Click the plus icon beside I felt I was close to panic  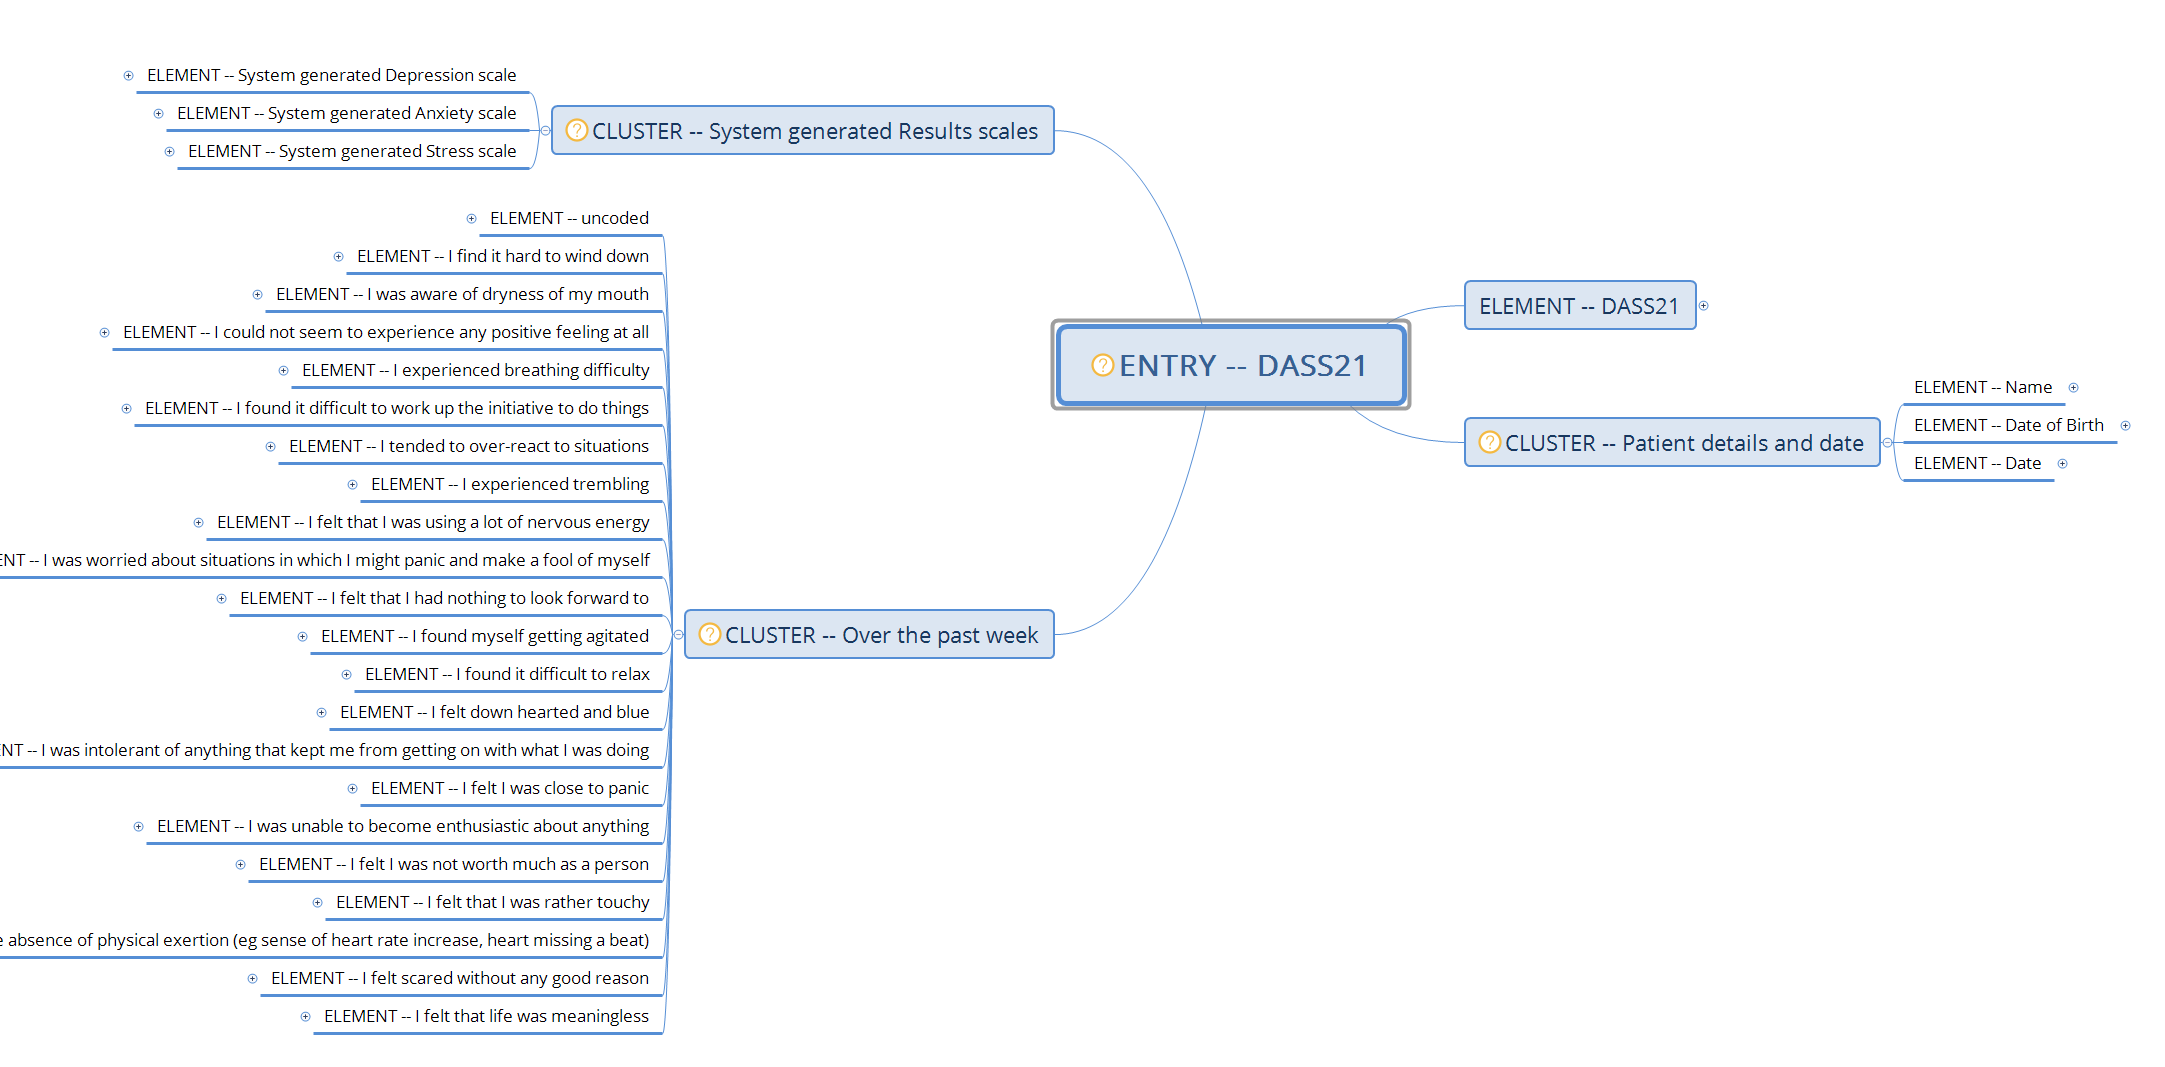(x=353, y=788)
